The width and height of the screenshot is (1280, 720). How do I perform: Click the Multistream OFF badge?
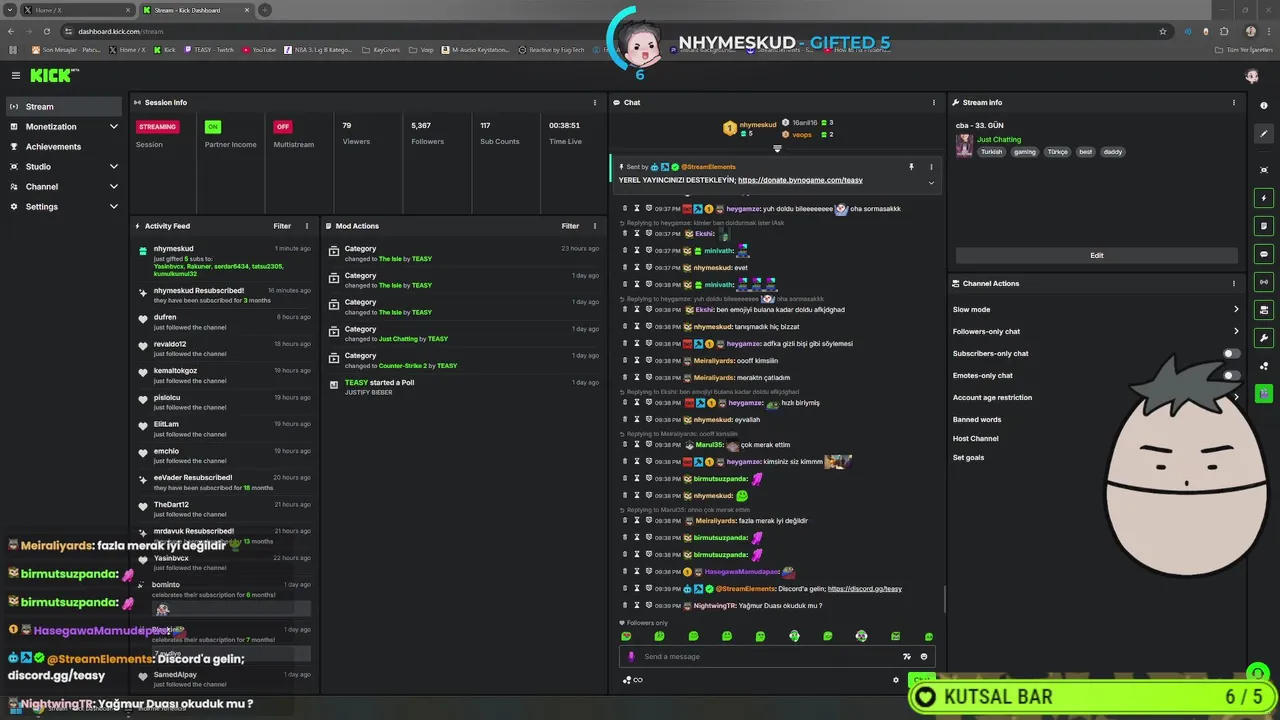[x=283, y=127]
